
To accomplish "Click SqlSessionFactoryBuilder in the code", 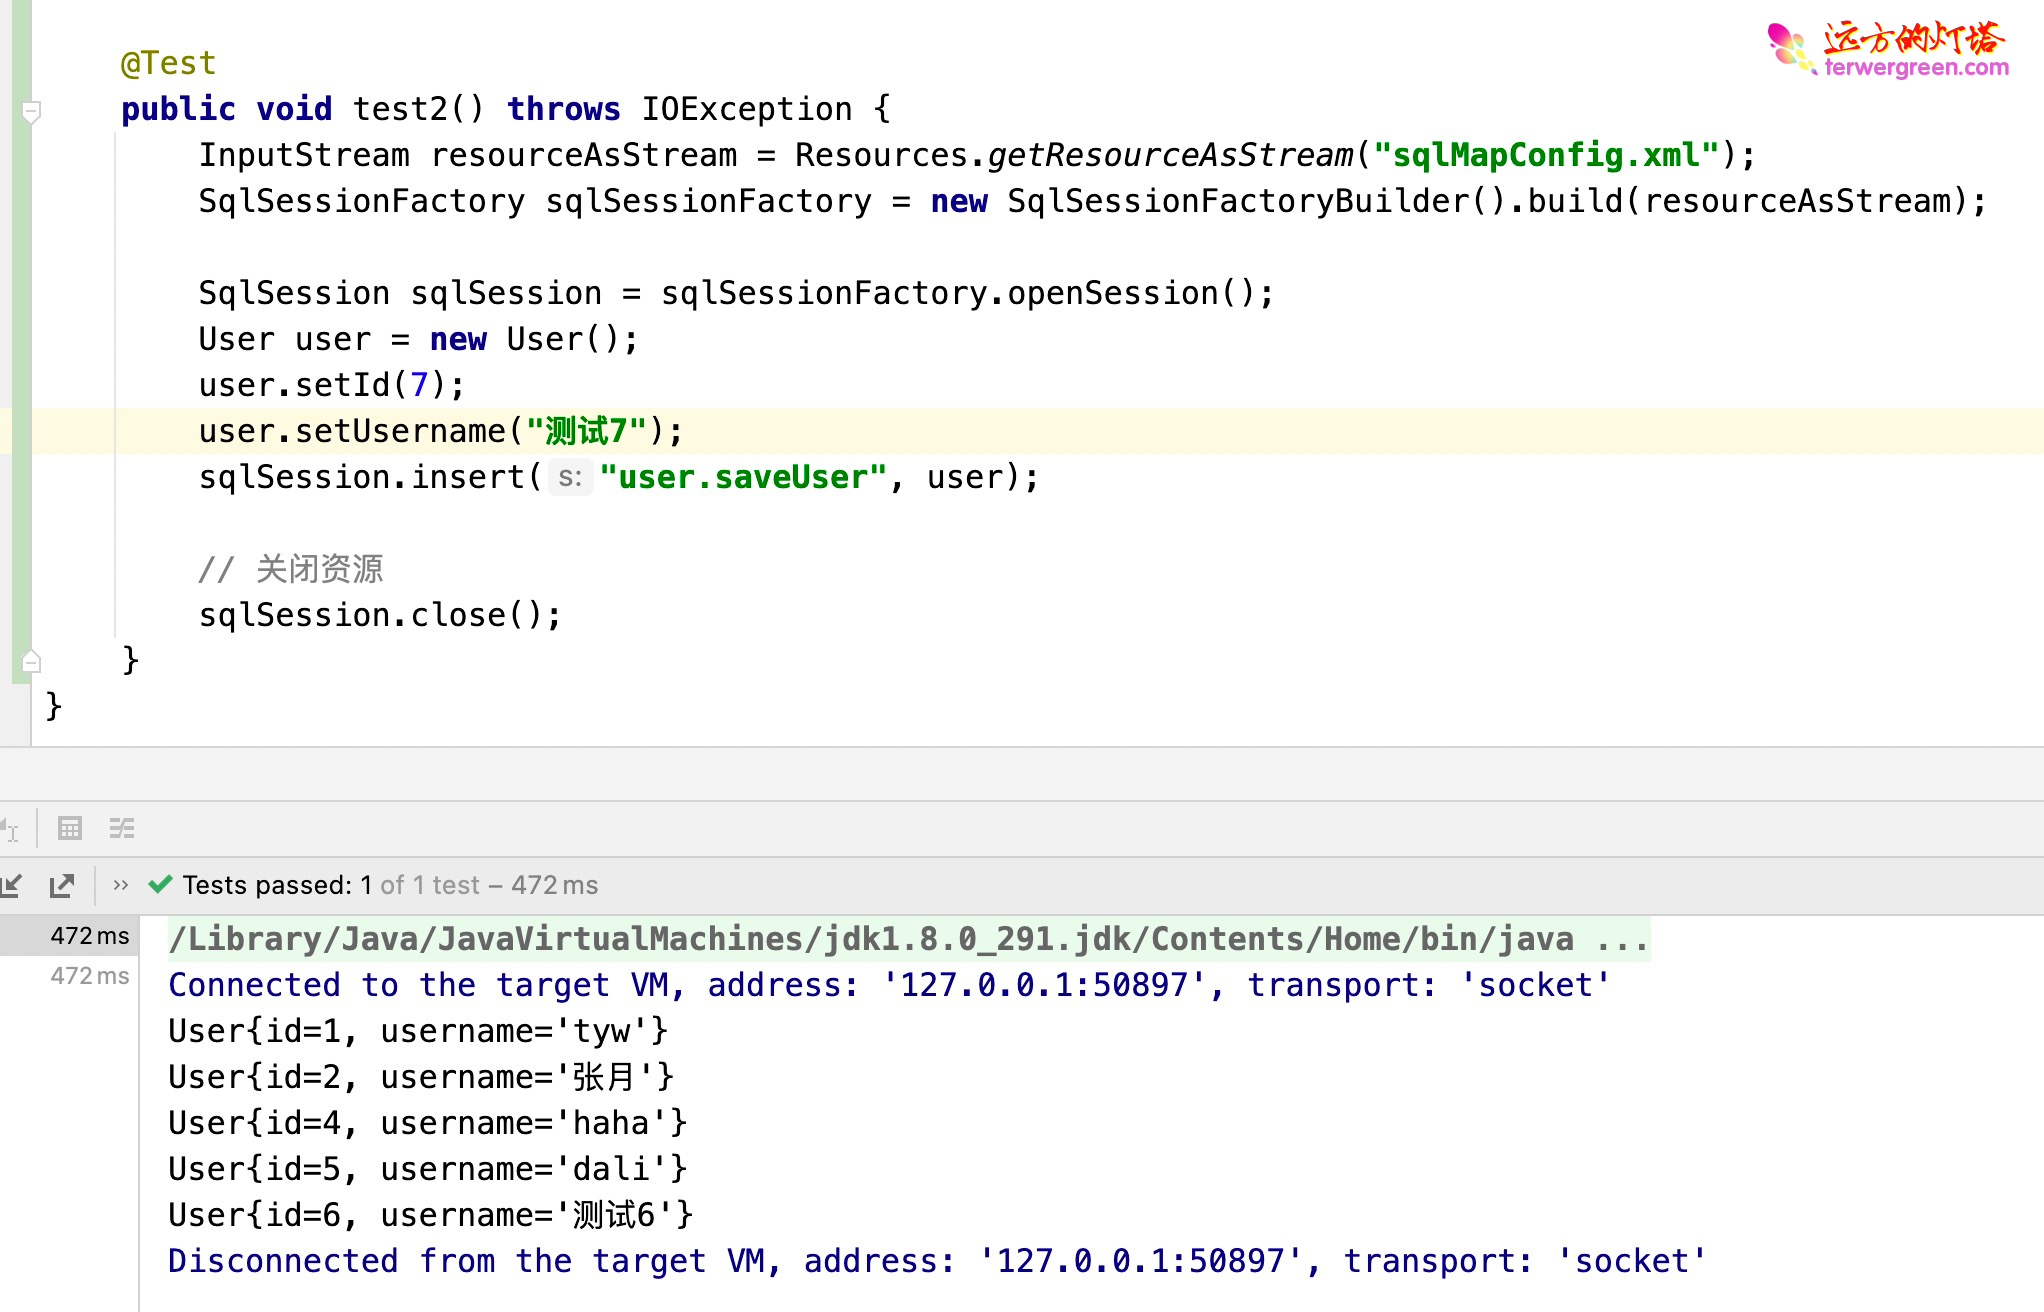I will [x=1239, y=201].
